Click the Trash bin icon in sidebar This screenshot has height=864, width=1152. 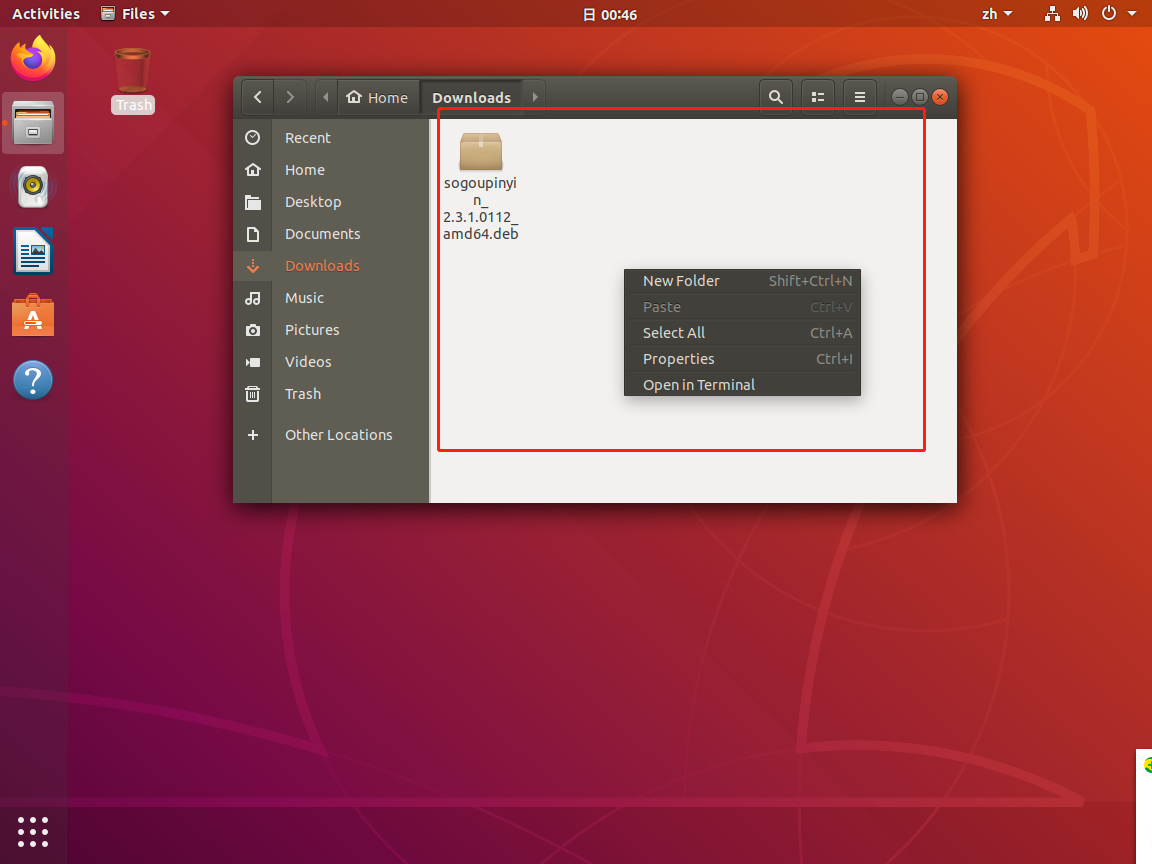coord(253,394)
